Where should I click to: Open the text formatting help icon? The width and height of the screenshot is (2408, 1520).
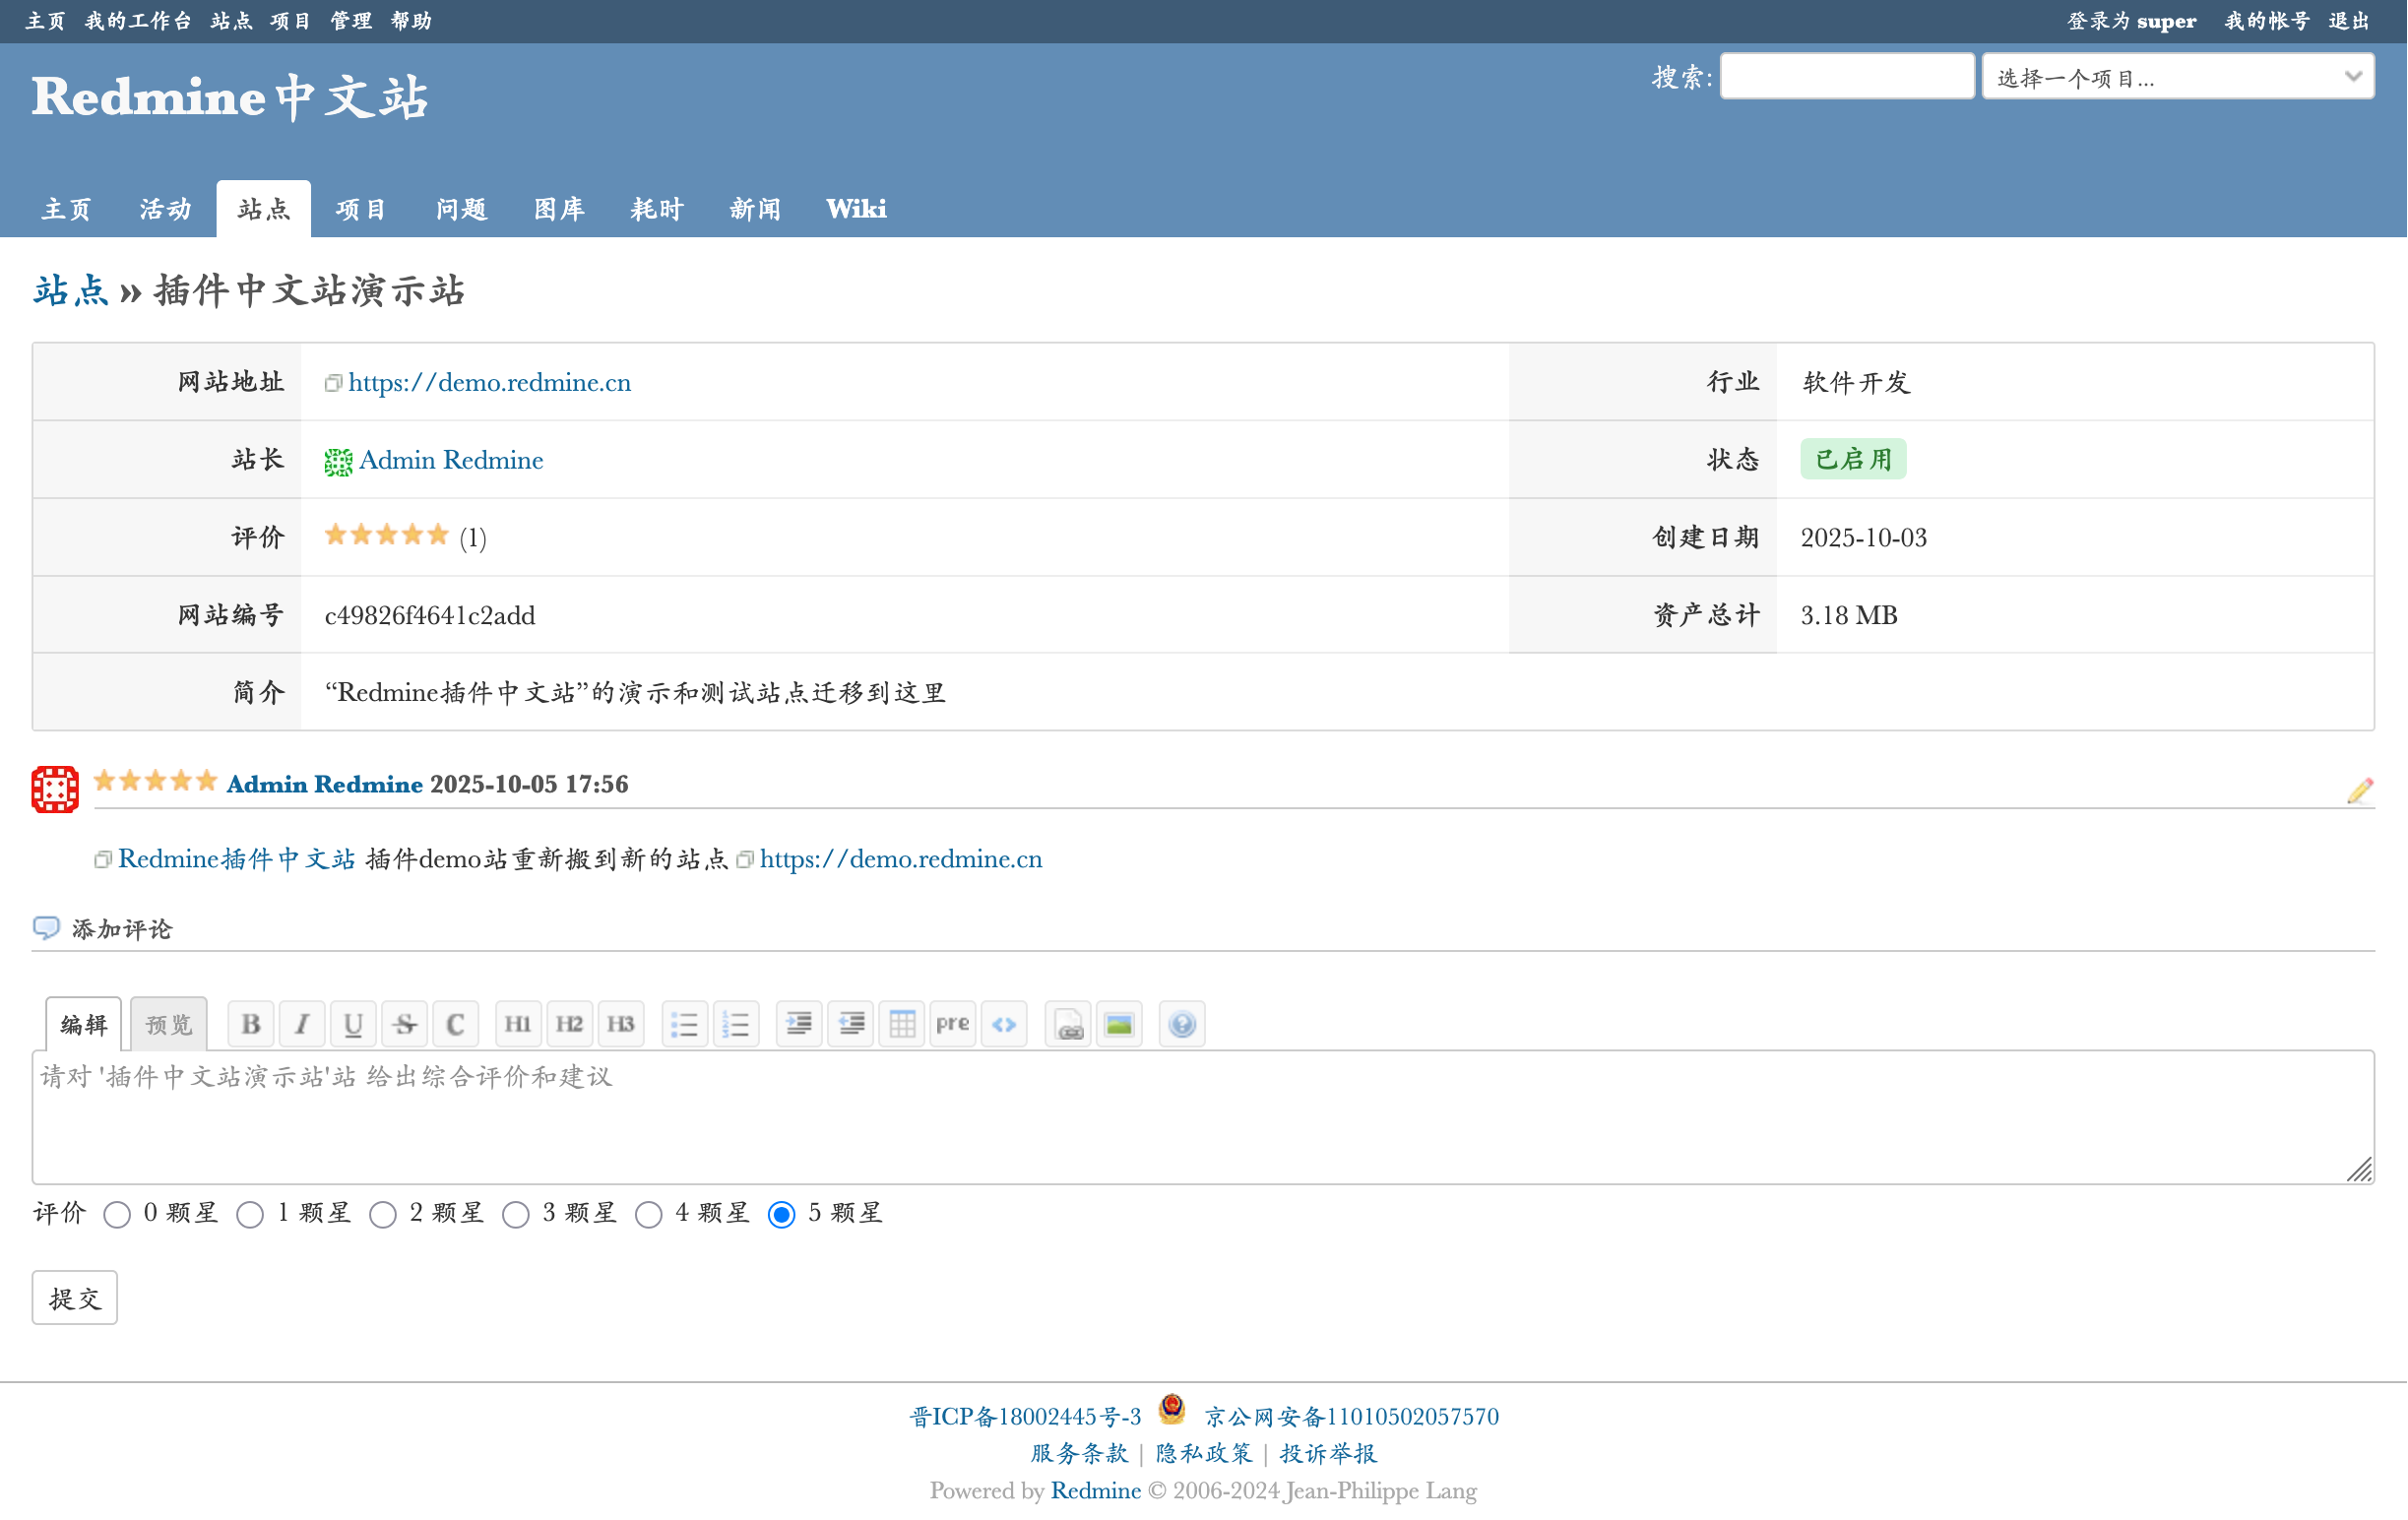1182,1024
